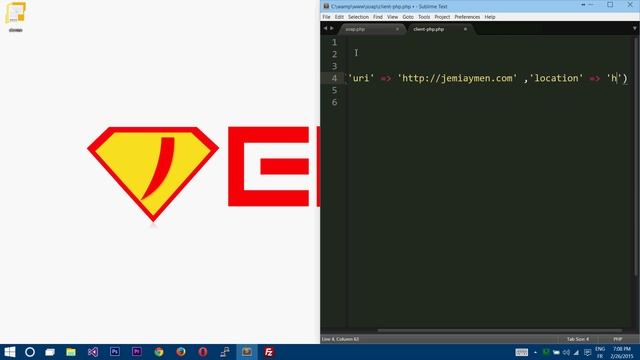The height and width of the screenshot is (360, 640).
Task: Launch Premiere Pro from taskbar
Action: pos(137,352)
